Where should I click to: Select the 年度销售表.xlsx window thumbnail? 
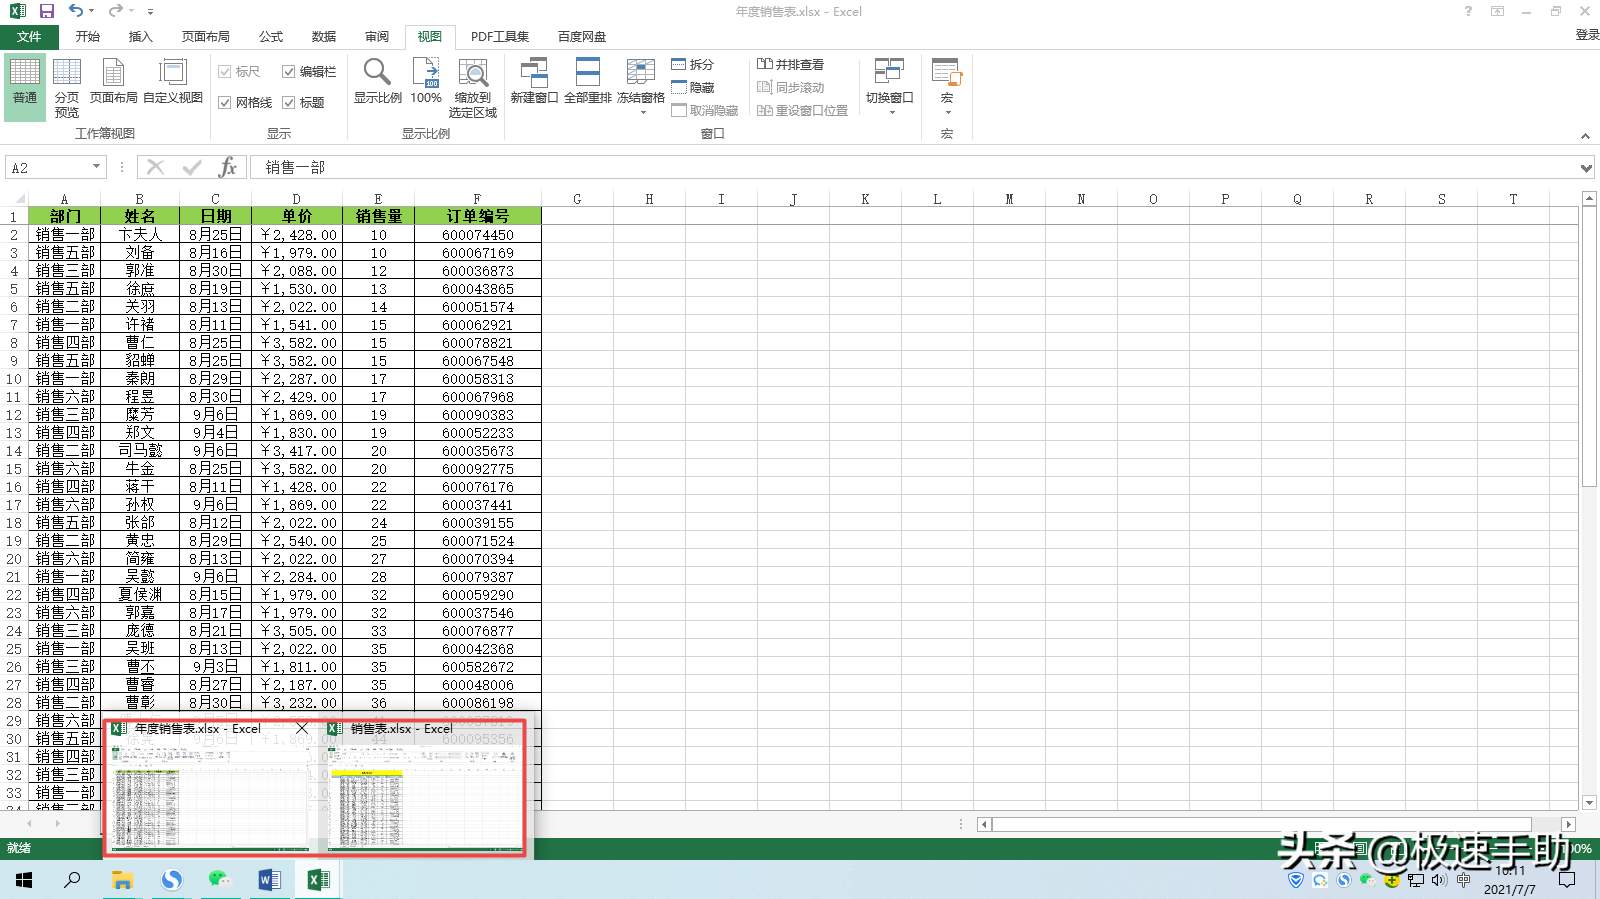(x=210, y=788)
